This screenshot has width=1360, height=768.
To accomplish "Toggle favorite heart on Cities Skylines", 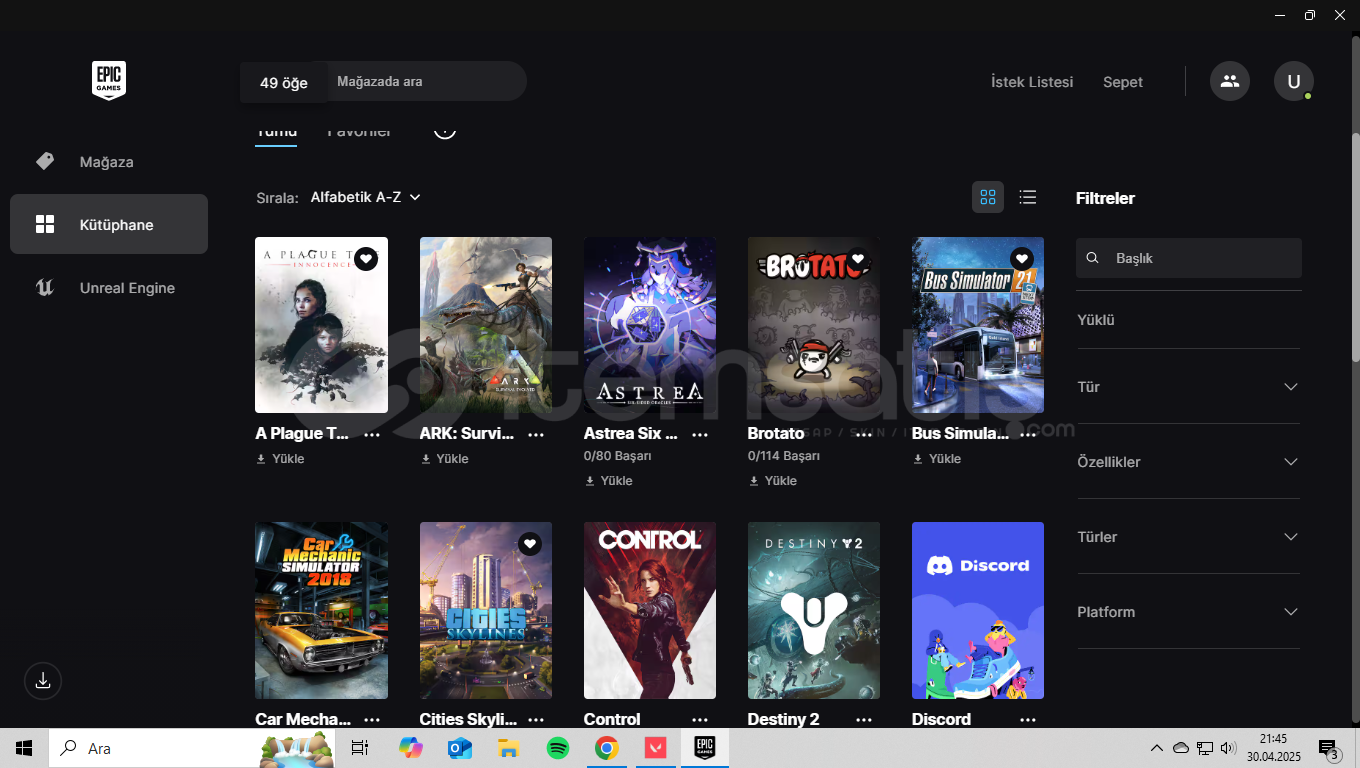I will [x=530, y=543].
